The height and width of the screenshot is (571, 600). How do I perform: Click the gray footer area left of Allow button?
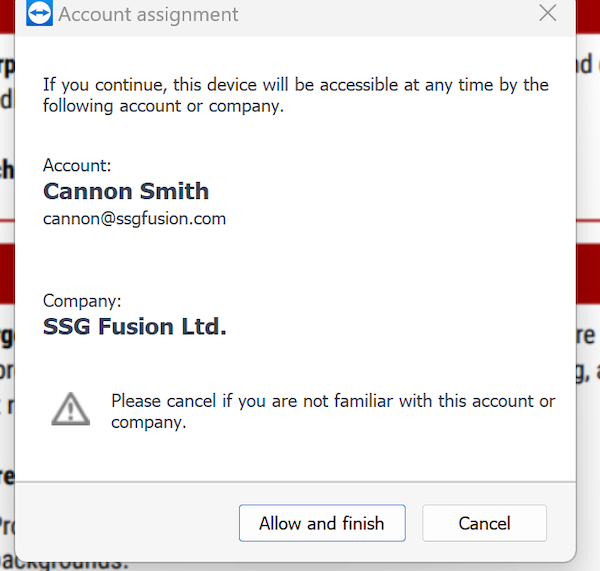(126, 523)
